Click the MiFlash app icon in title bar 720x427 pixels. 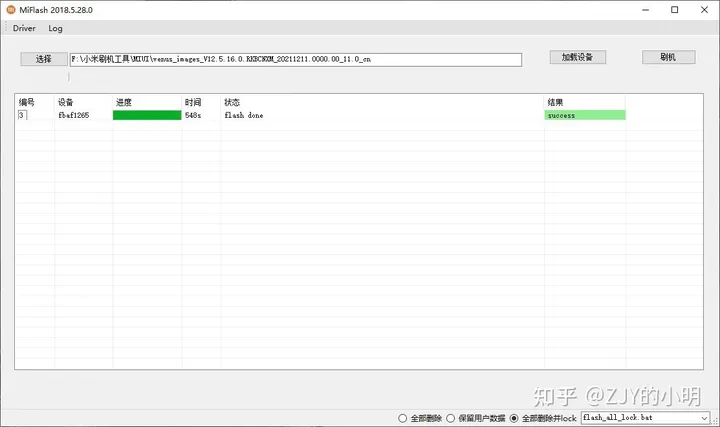click(11, 9)
